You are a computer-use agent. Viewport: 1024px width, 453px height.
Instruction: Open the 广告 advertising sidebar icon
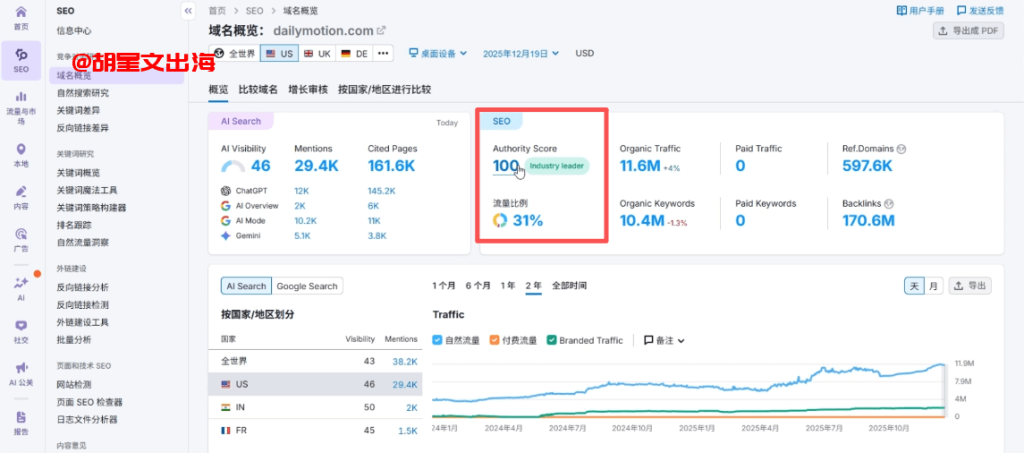21,240
